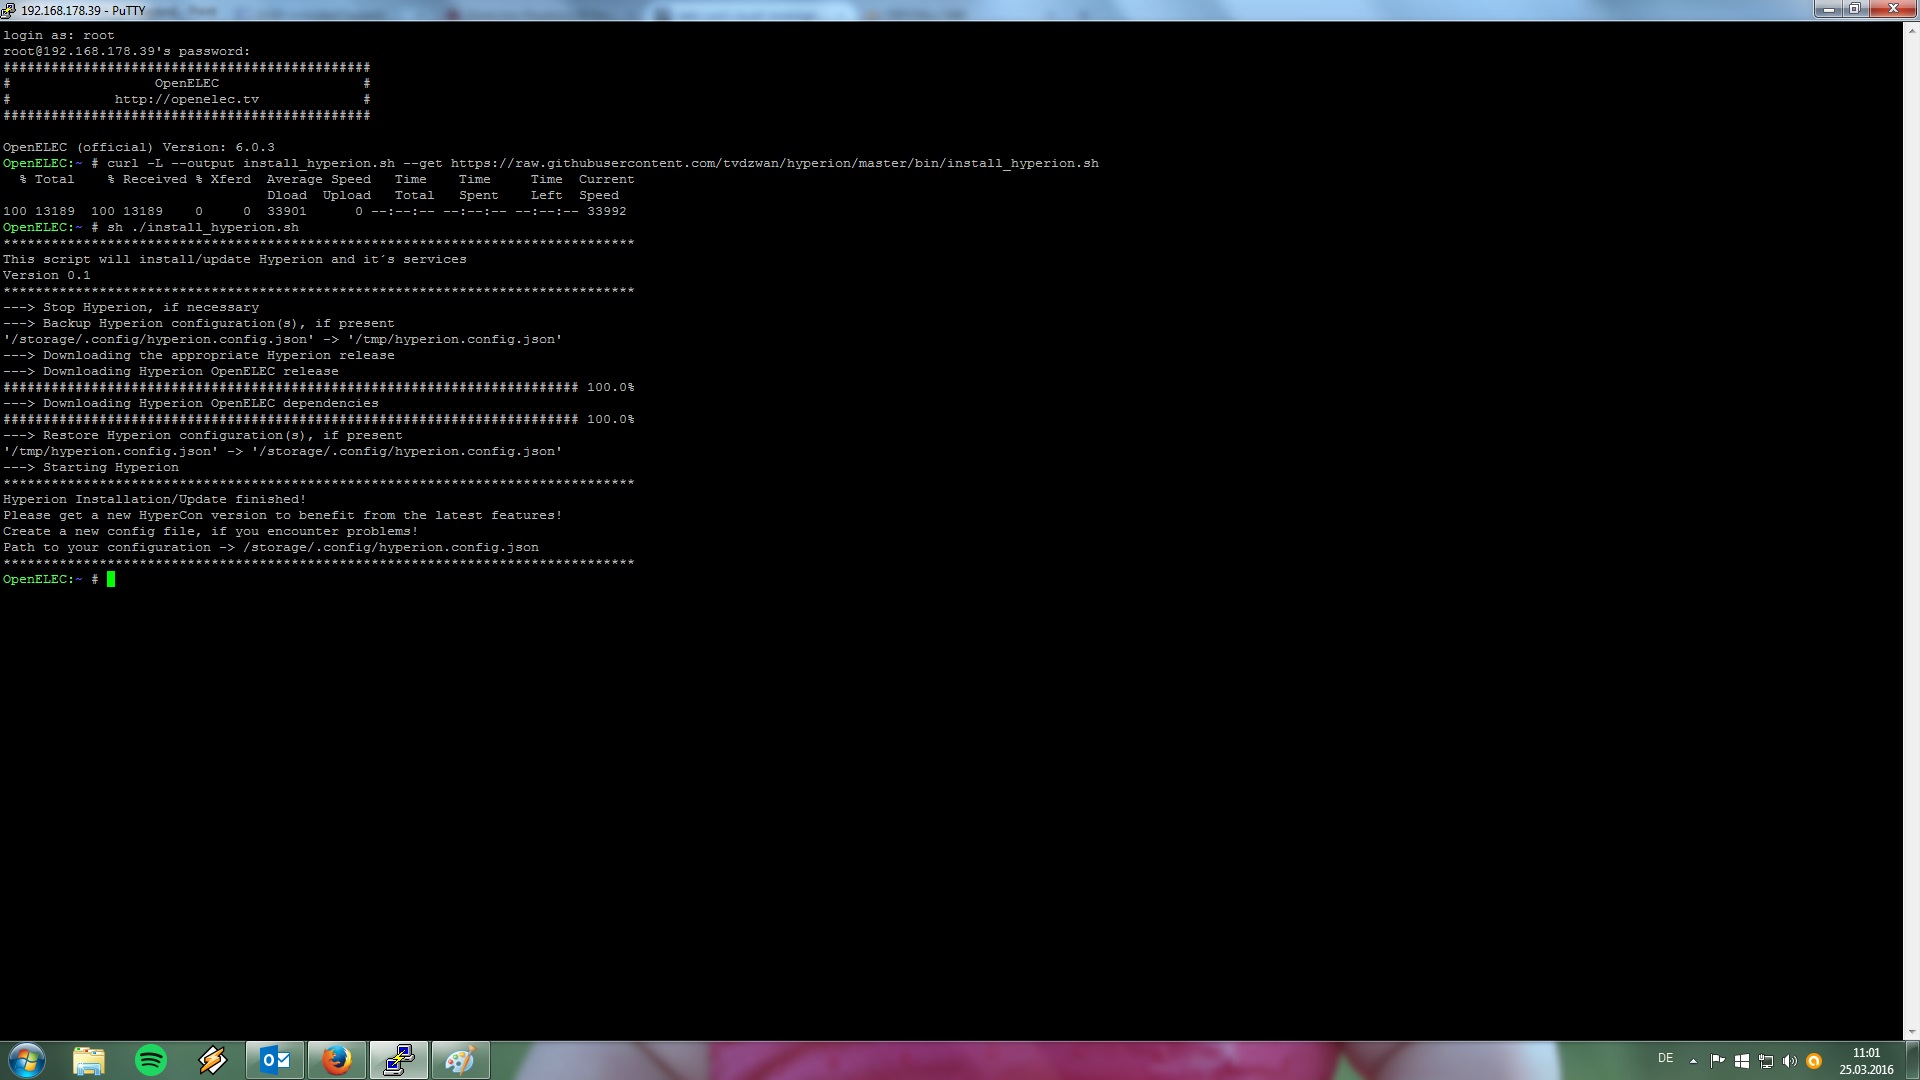Screen dimensions: 1920x1080
Task: Click 'Hyperion Installation/Update finished!' line
Action: click(155, 499)
